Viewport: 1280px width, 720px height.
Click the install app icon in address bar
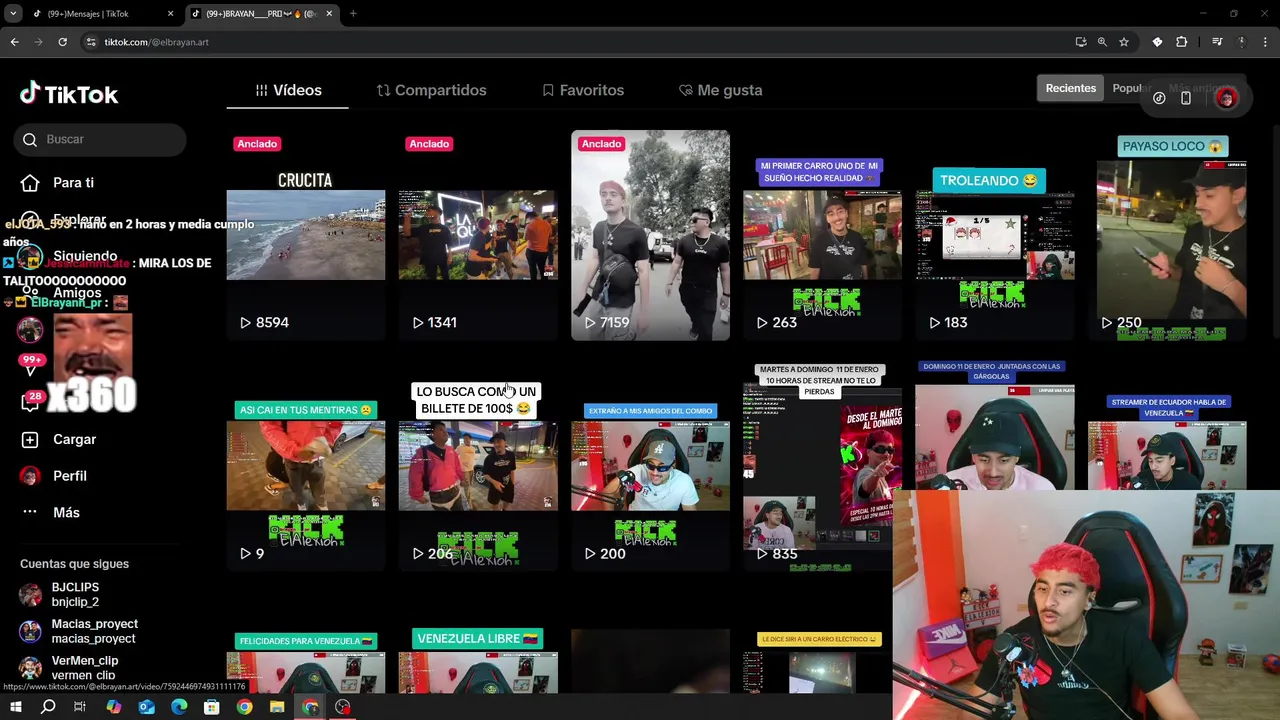[x=1081, y=42]
